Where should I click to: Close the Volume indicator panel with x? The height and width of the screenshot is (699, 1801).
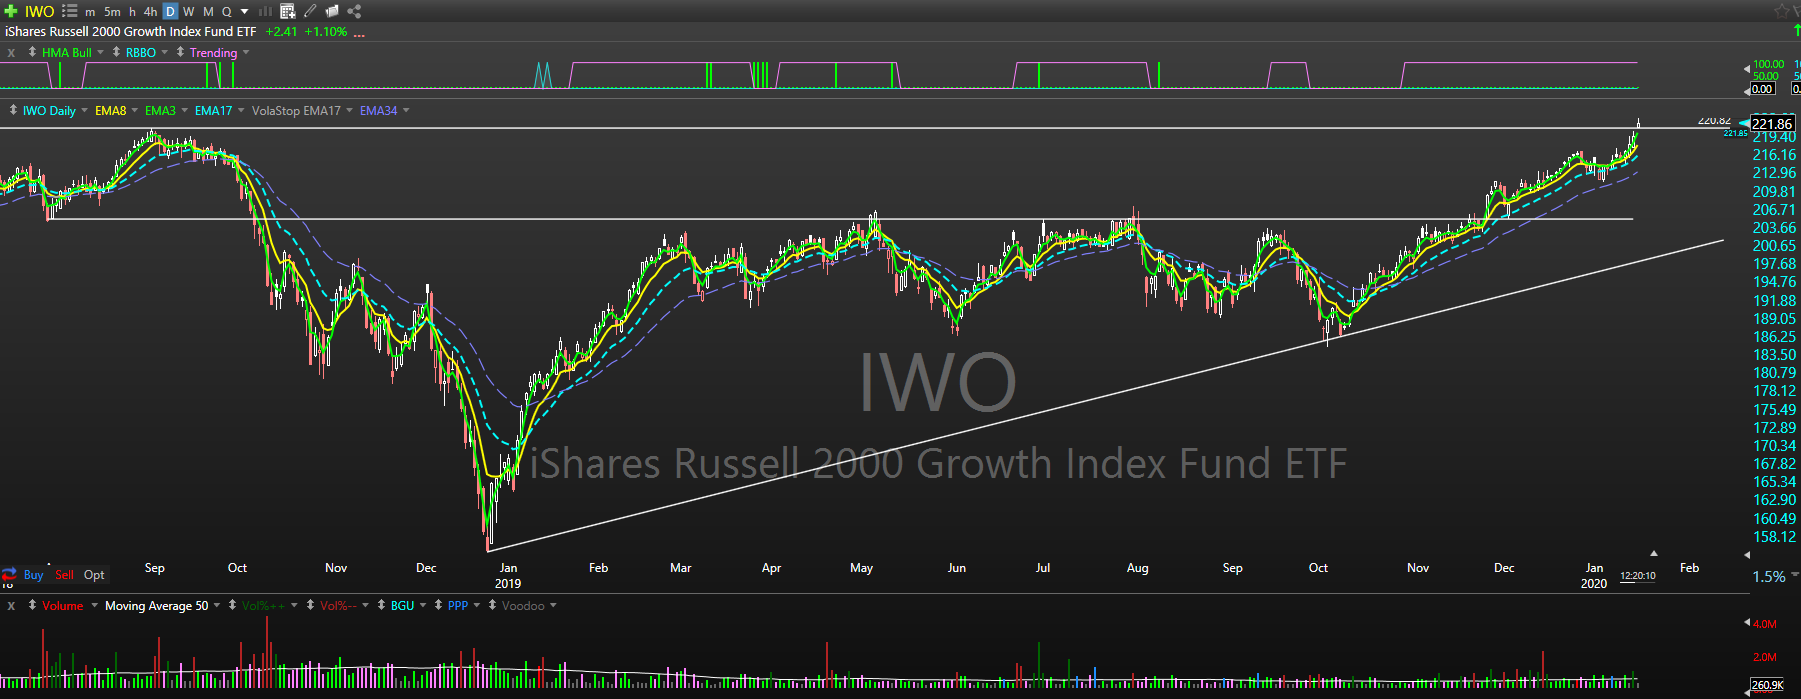11,605
